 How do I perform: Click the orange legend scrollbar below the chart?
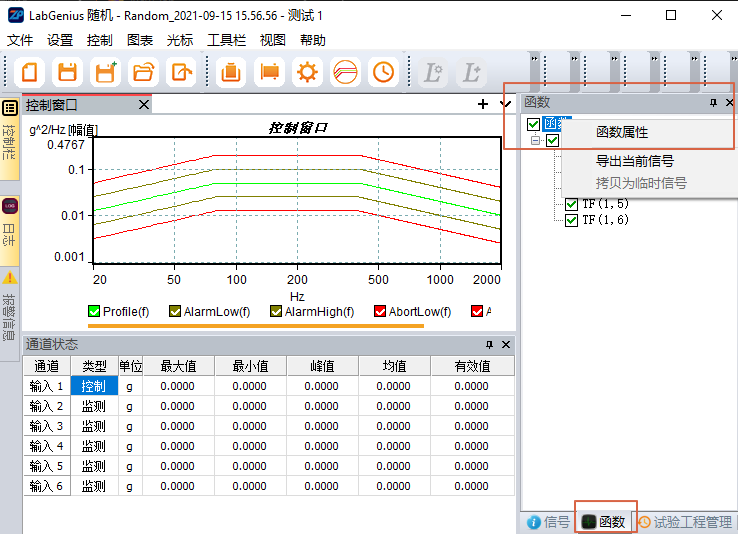(256, 326)
